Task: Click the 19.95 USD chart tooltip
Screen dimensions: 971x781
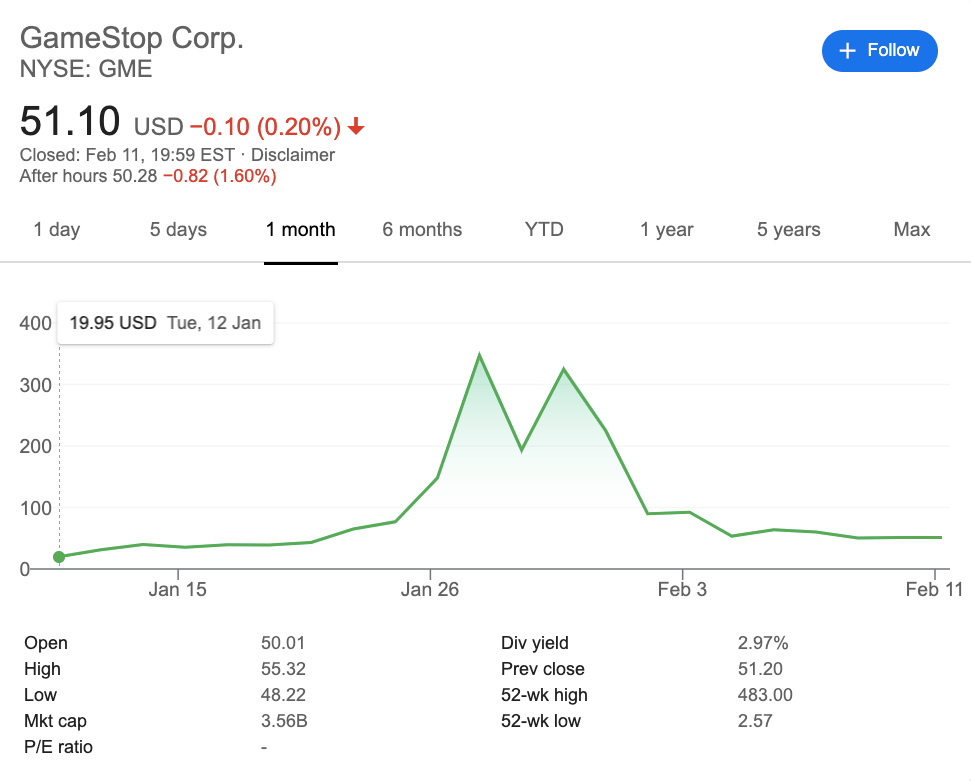Action: [x=165, y=322]
